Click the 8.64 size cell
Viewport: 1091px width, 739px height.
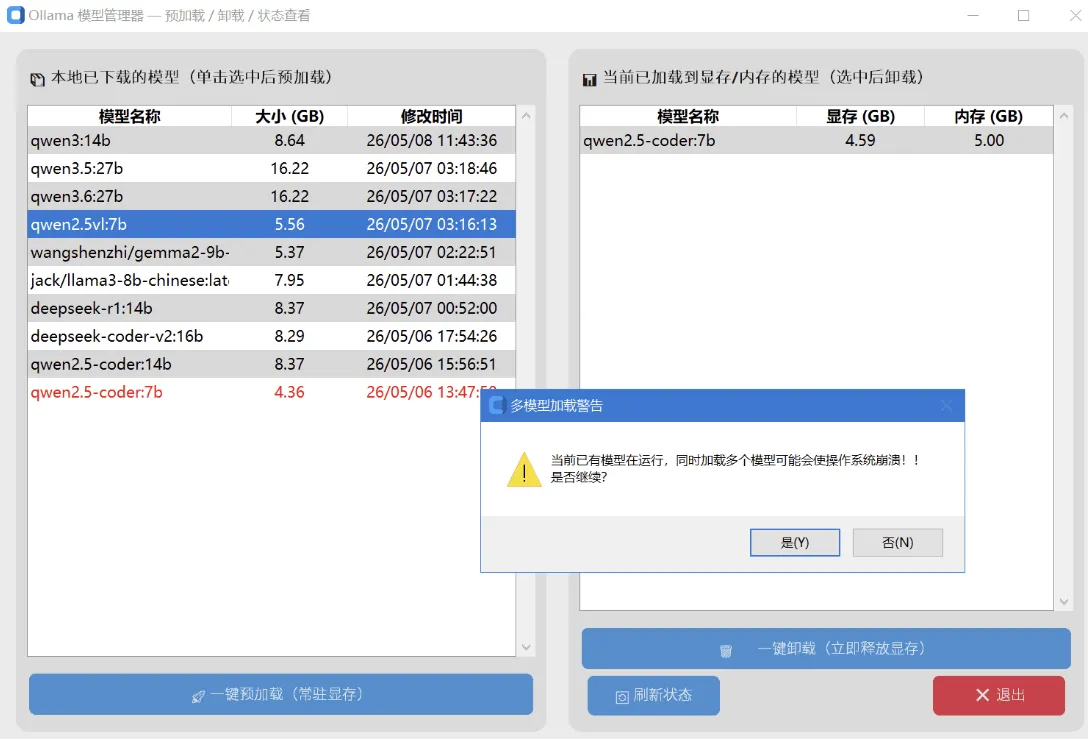(x=289, y=141)
